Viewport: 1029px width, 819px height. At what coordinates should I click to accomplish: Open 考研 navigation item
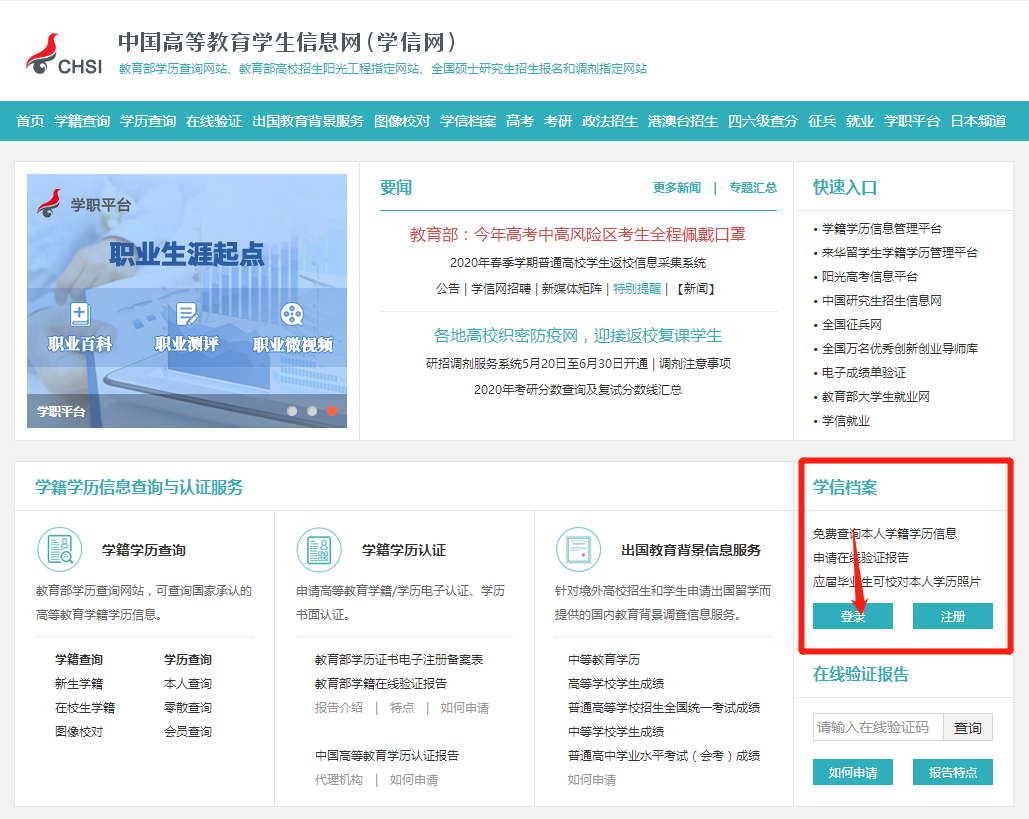[558, 121]
